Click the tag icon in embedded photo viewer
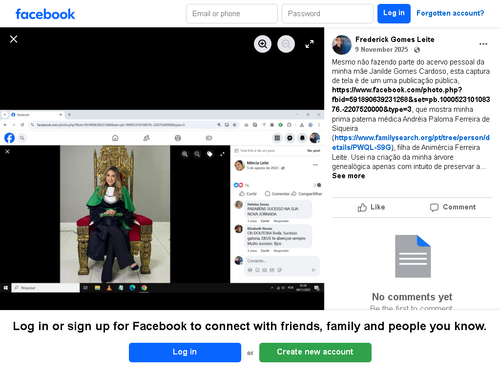The image size is (500, 375). pyautogui.click(x=210, y=154)
